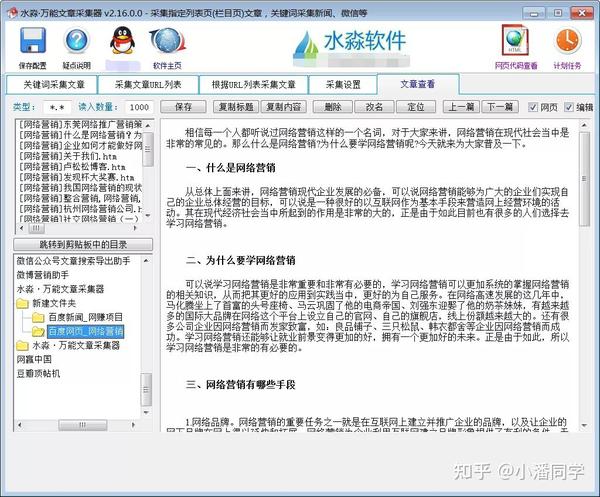
Task: Open the scheduled task clock icon
Action: [x=567, y=40]
